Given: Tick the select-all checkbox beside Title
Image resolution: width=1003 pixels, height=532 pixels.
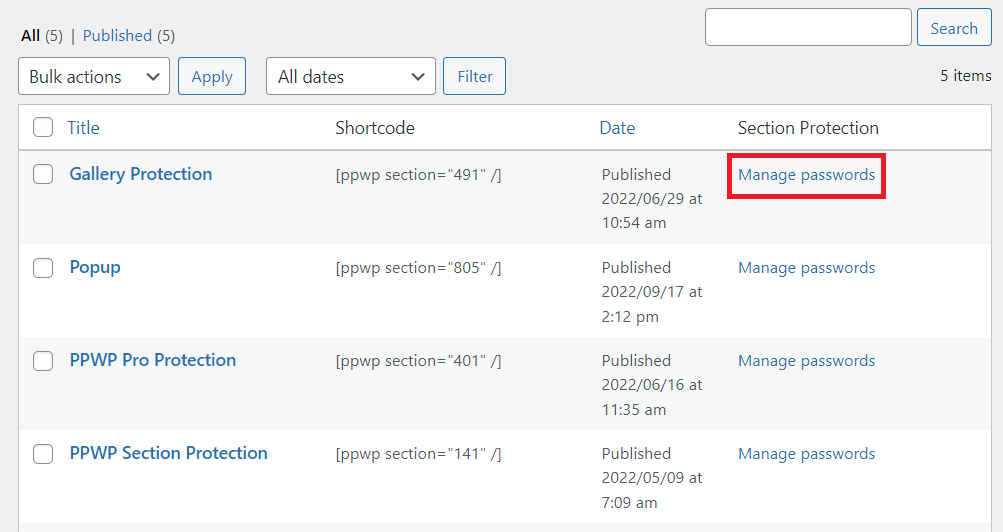Looking at the screenshot, I should [x=43, y=127].
